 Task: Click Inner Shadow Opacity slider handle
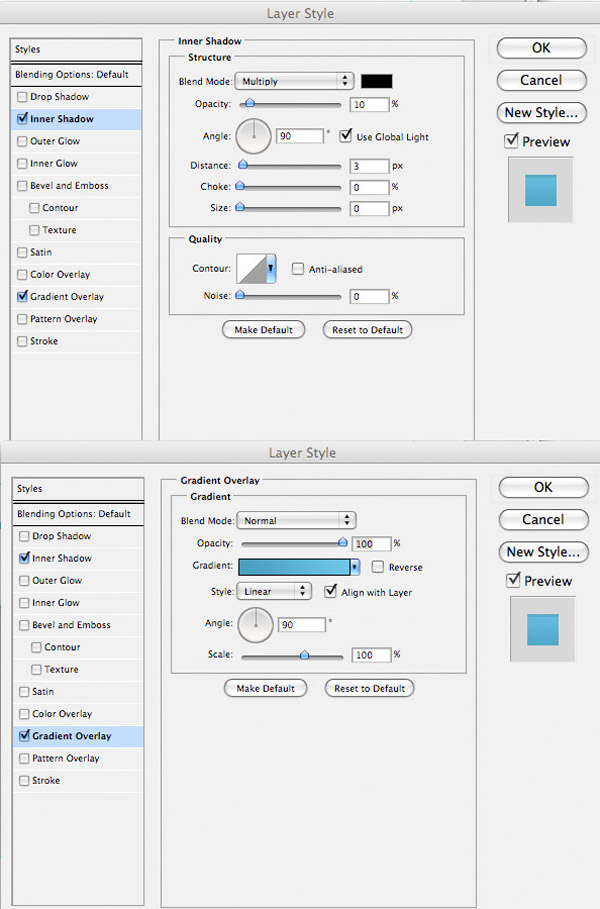point(250,103)
